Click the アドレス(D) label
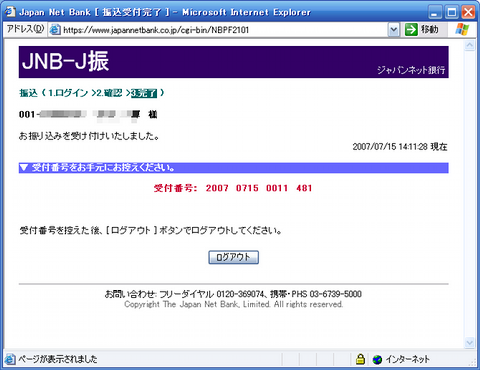This screenshot has width=483, height=372. [x=25, y=29]
